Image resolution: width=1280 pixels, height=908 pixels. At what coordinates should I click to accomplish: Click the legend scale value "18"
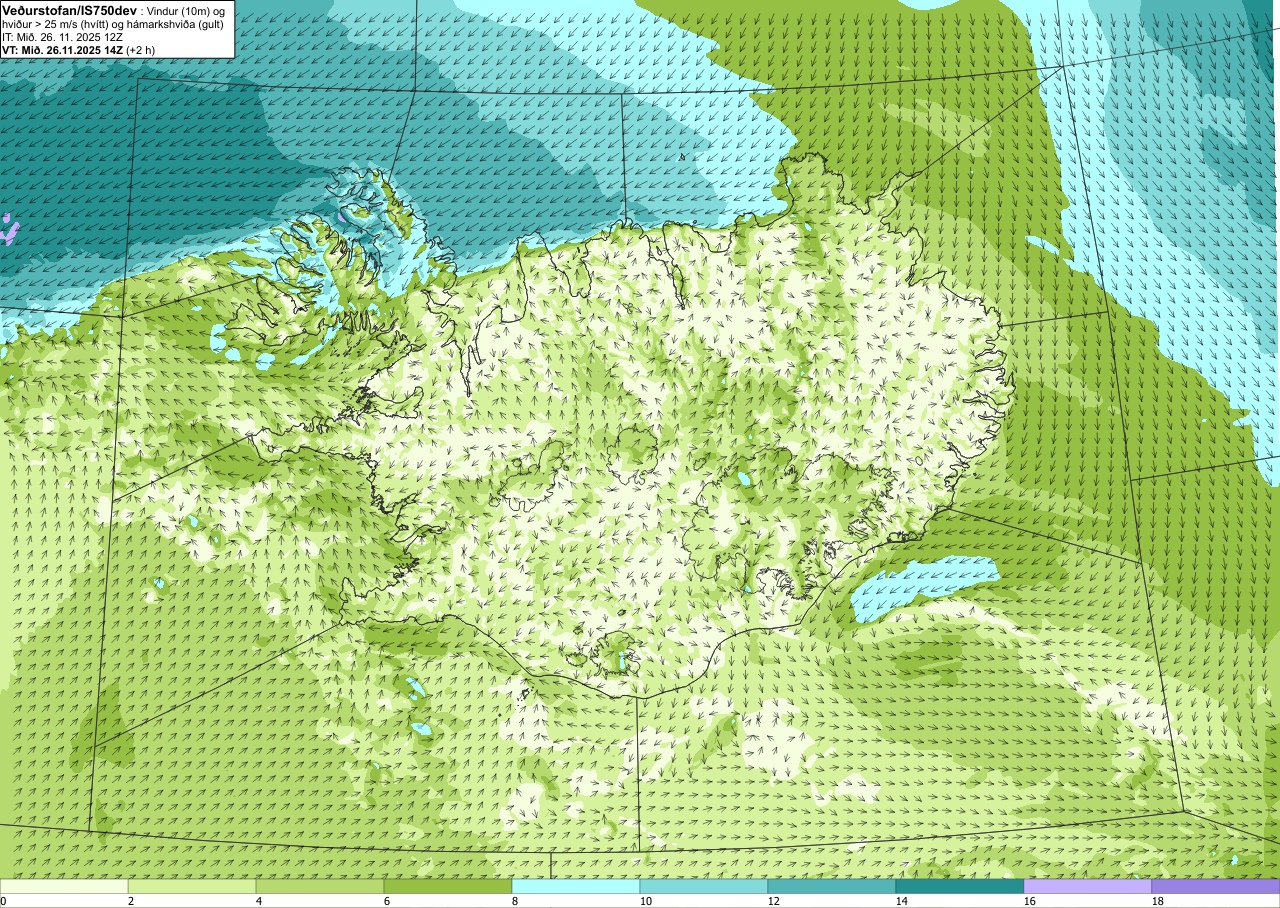tap(1158, 901)
